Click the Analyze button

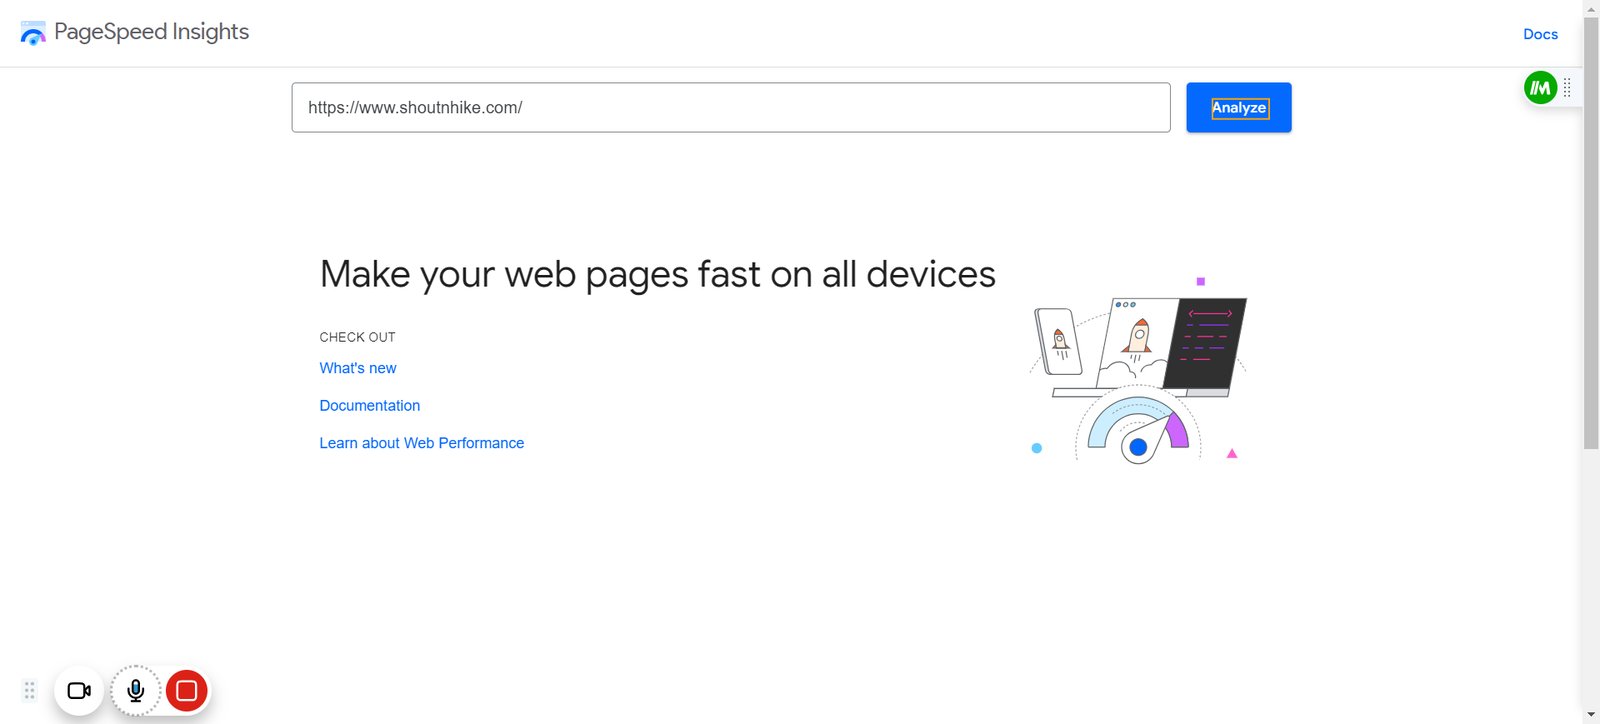click(x=1239, y=107)
